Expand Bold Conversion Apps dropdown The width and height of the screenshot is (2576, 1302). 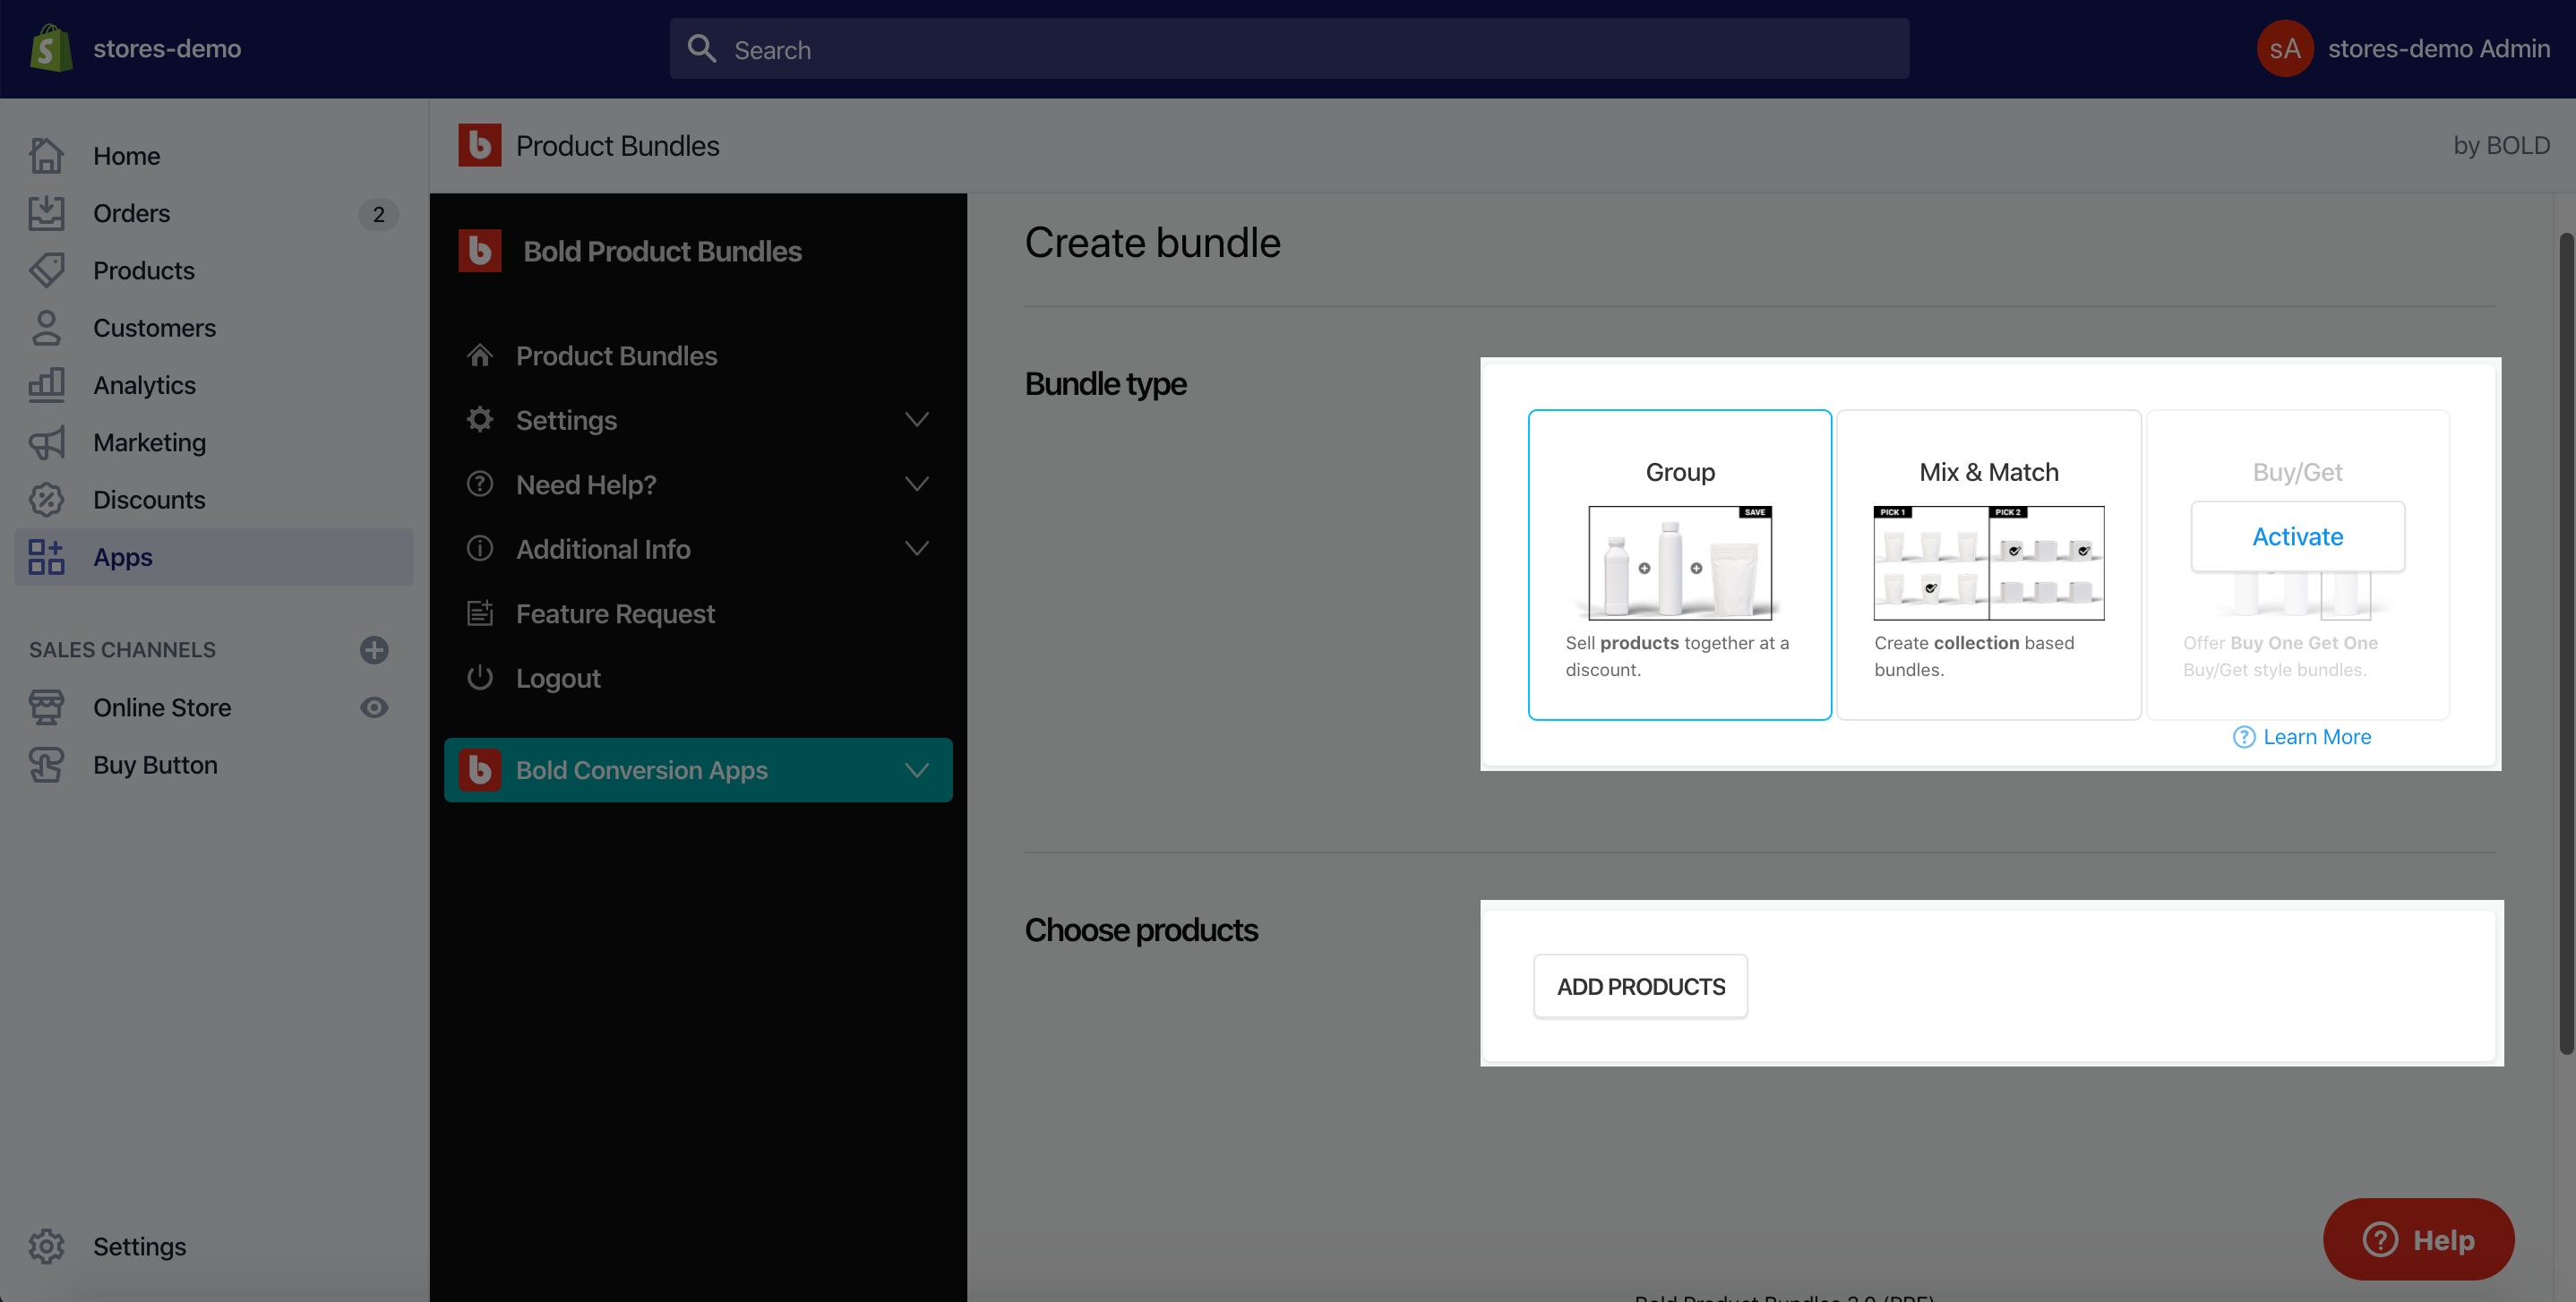(x=698, y=770)
